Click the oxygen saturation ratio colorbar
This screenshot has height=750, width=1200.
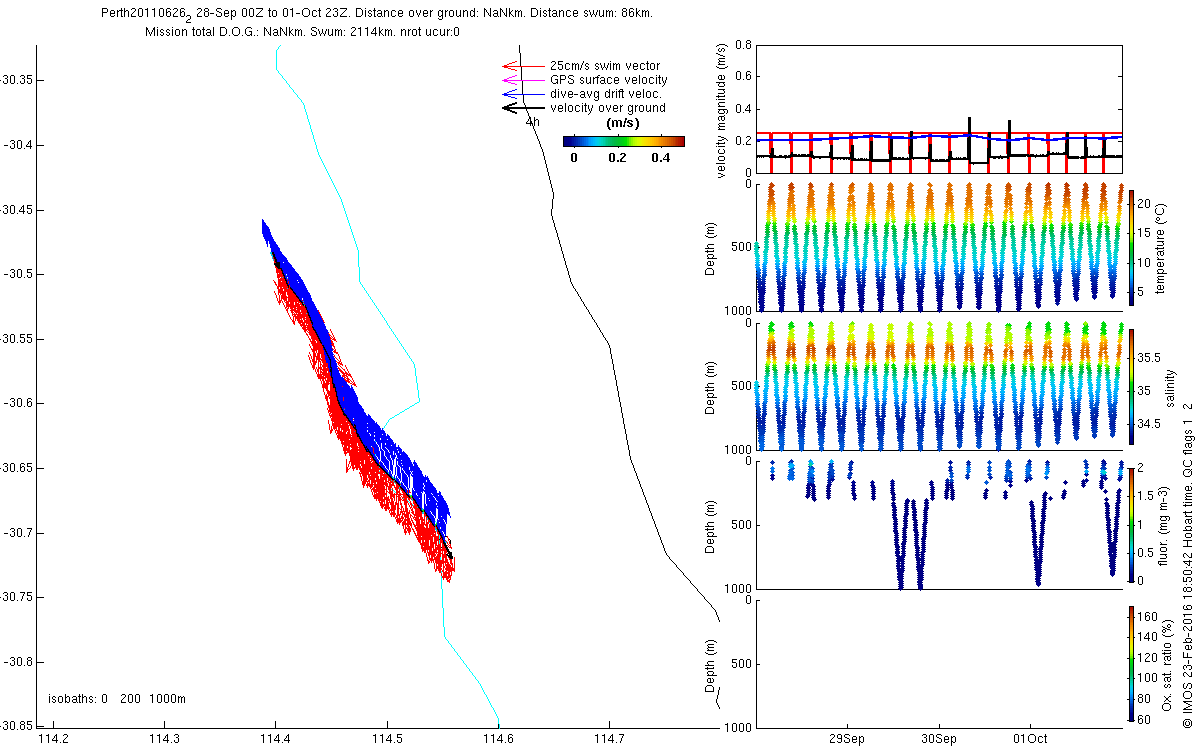(x=1131, y=665)
